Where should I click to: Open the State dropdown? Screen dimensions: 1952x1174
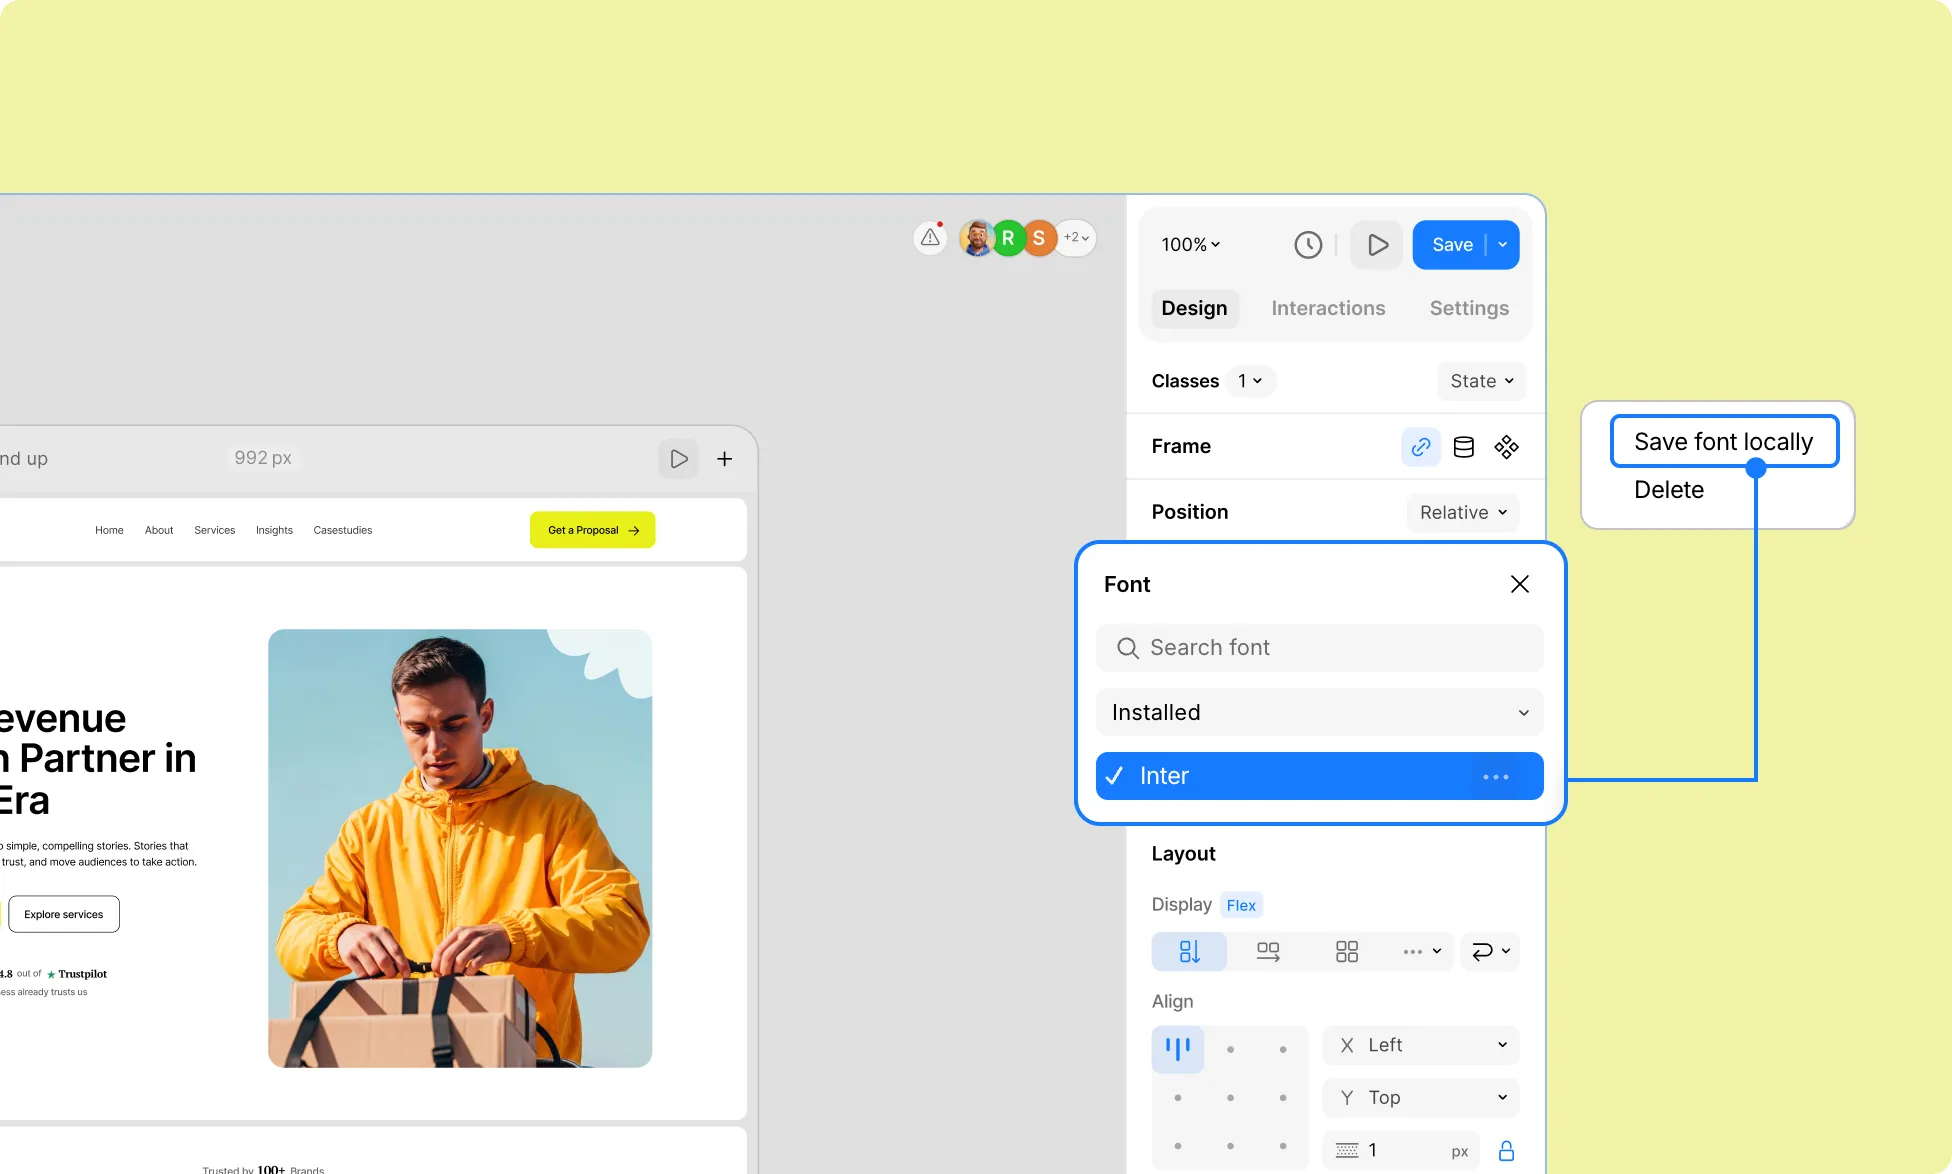[x=1482, y=381]
